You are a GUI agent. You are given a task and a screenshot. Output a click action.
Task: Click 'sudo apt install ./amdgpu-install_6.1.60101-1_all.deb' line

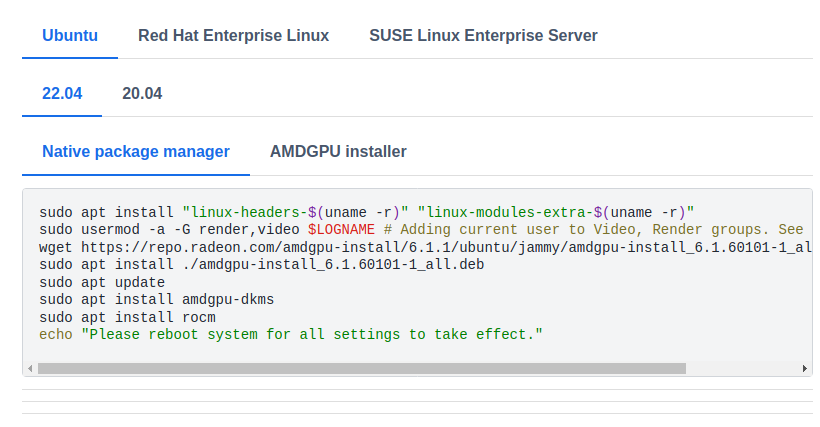(x=261, y=264)
